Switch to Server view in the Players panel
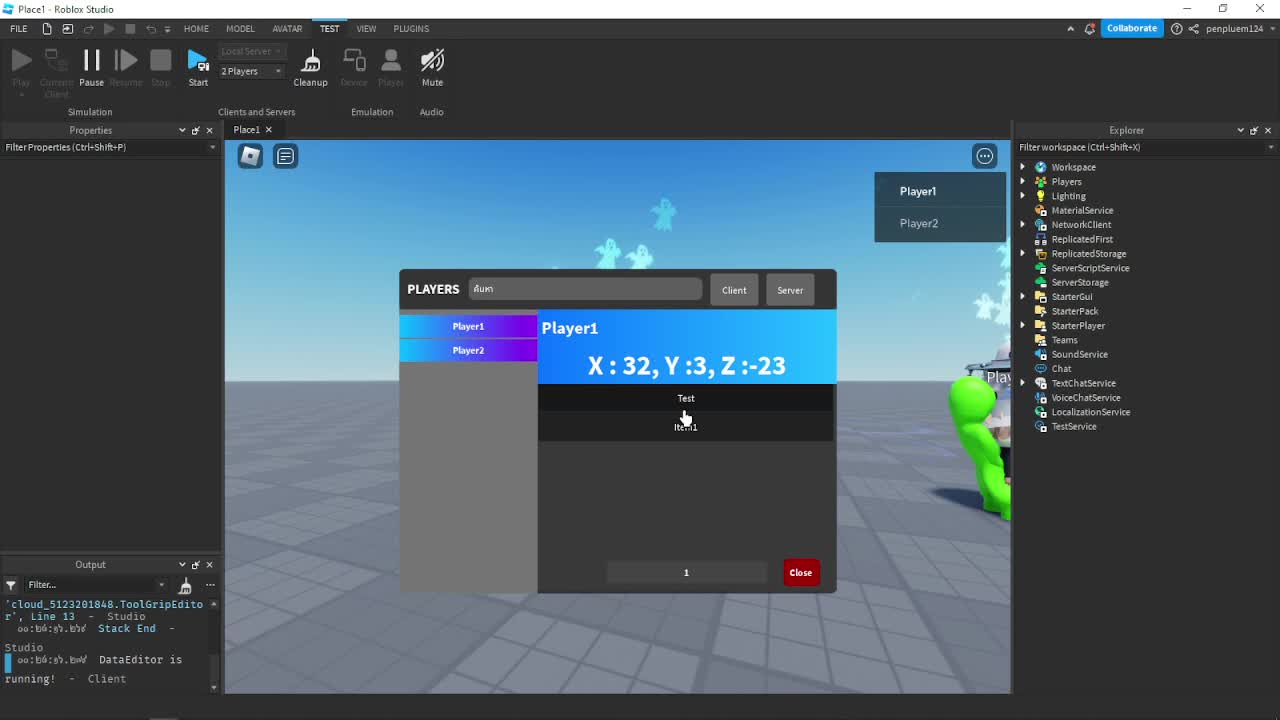This screenshot has width=1280, height=720. point(790,290)
